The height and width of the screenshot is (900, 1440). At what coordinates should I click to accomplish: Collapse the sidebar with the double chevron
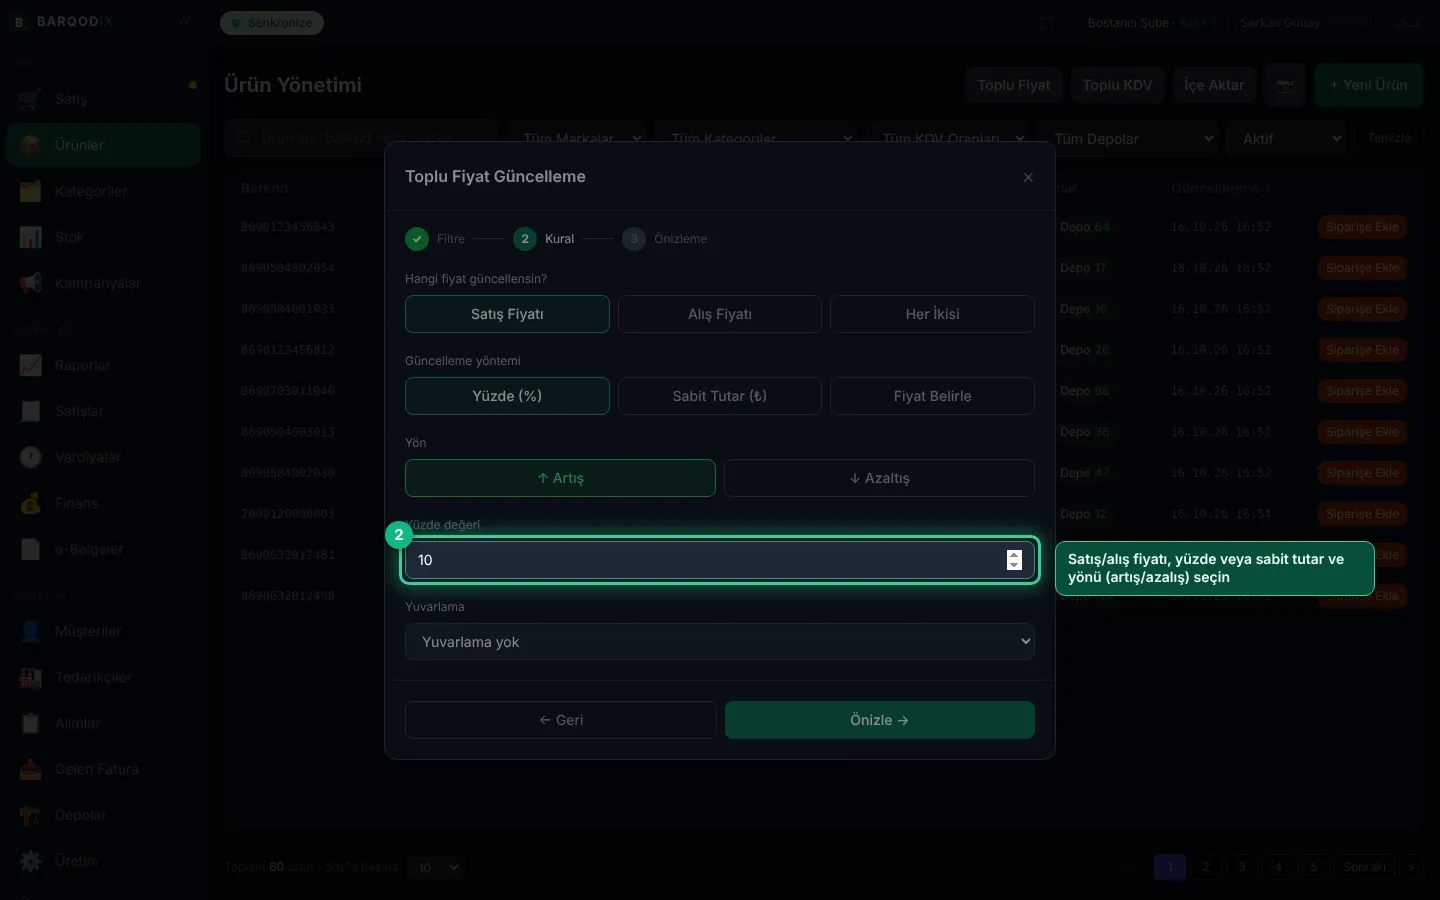click(185, 22)
